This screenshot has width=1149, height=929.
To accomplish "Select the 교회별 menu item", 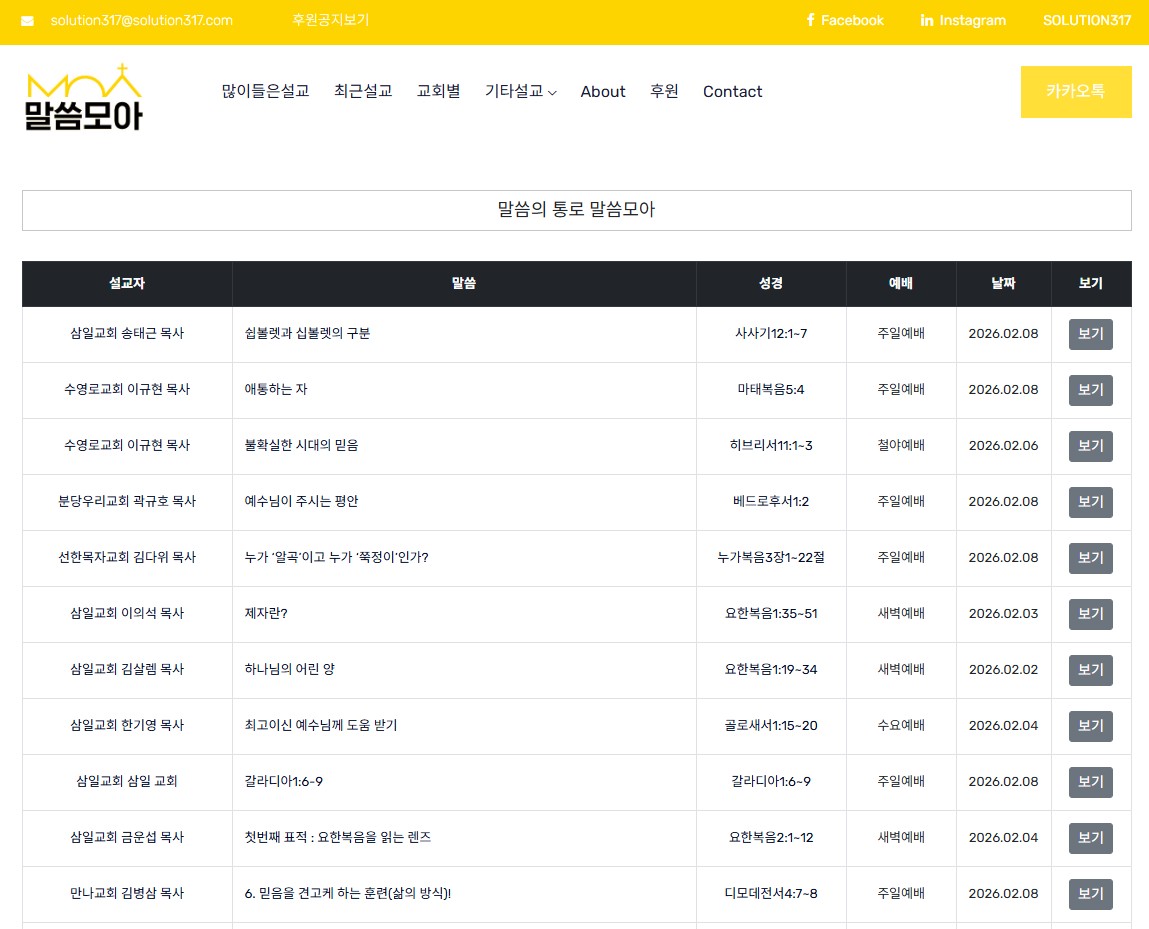I will (x=438, y=92).
